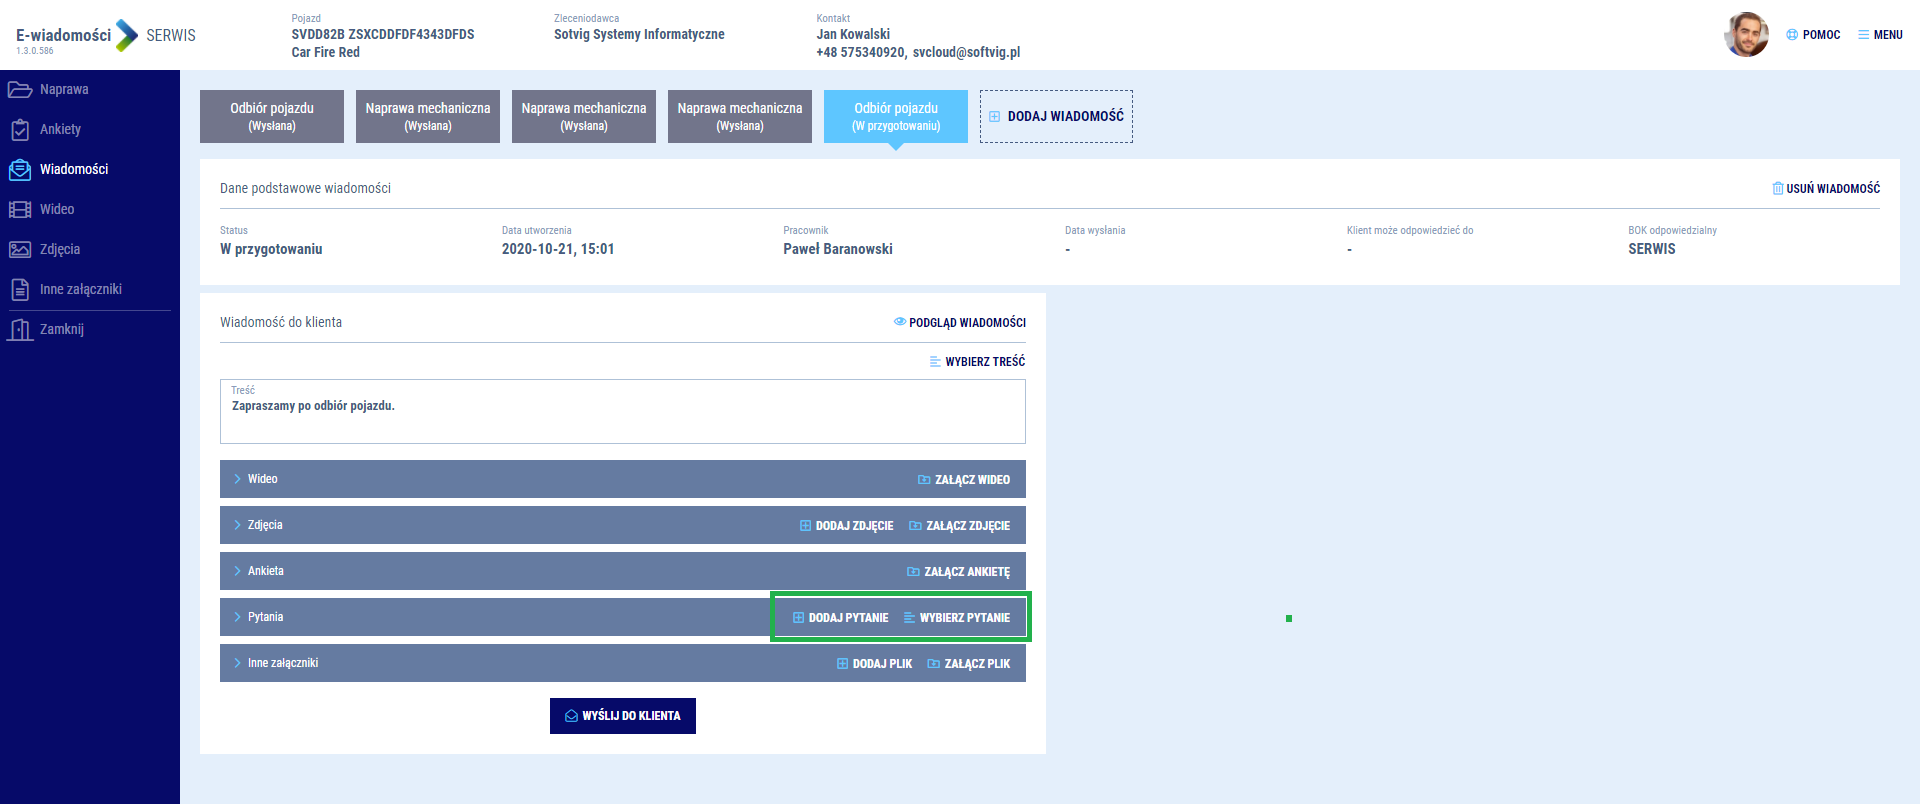The width and height of the screenshot is (1920, 804).
Task: Click the Zamknij door icon
Action: point(20,330)
